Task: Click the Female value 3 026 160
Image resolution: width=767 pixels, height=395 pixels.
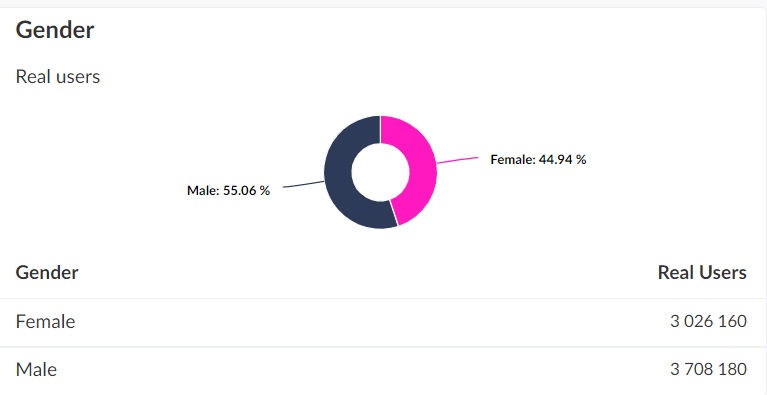Action: tap(708, 321)
